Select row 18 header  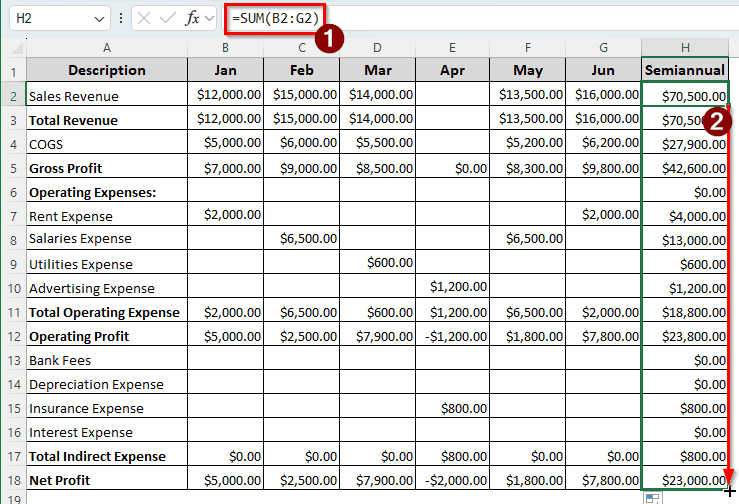[13, 480]
